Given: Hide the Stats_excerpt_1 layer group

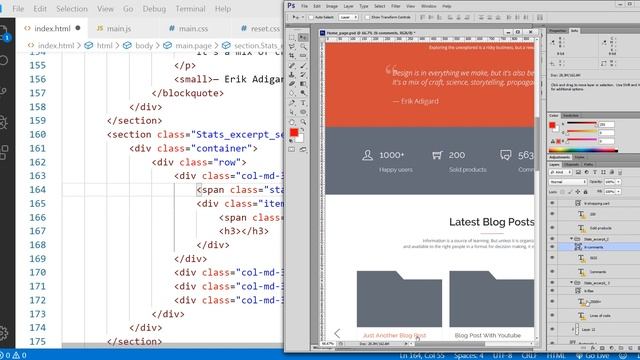Looking at the screenshot, I should coord(552,282).
